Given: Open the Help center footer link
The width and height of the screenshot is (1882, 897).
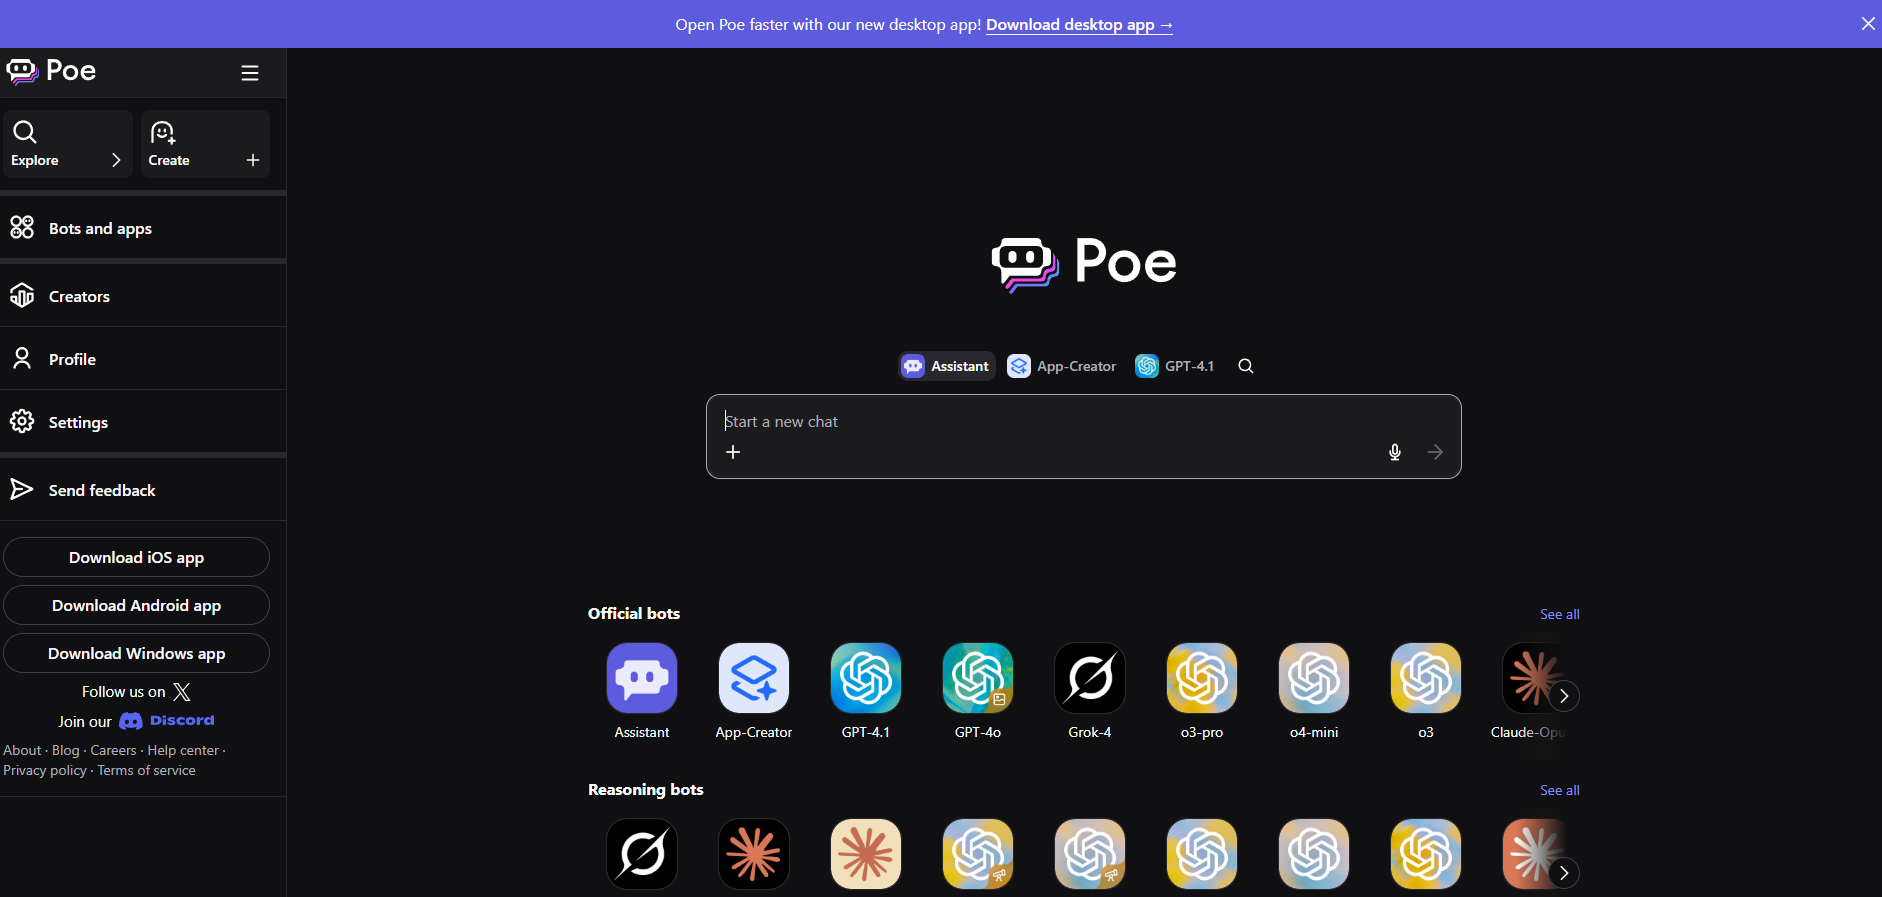Looking at the screenshot, I should (183, 750).
